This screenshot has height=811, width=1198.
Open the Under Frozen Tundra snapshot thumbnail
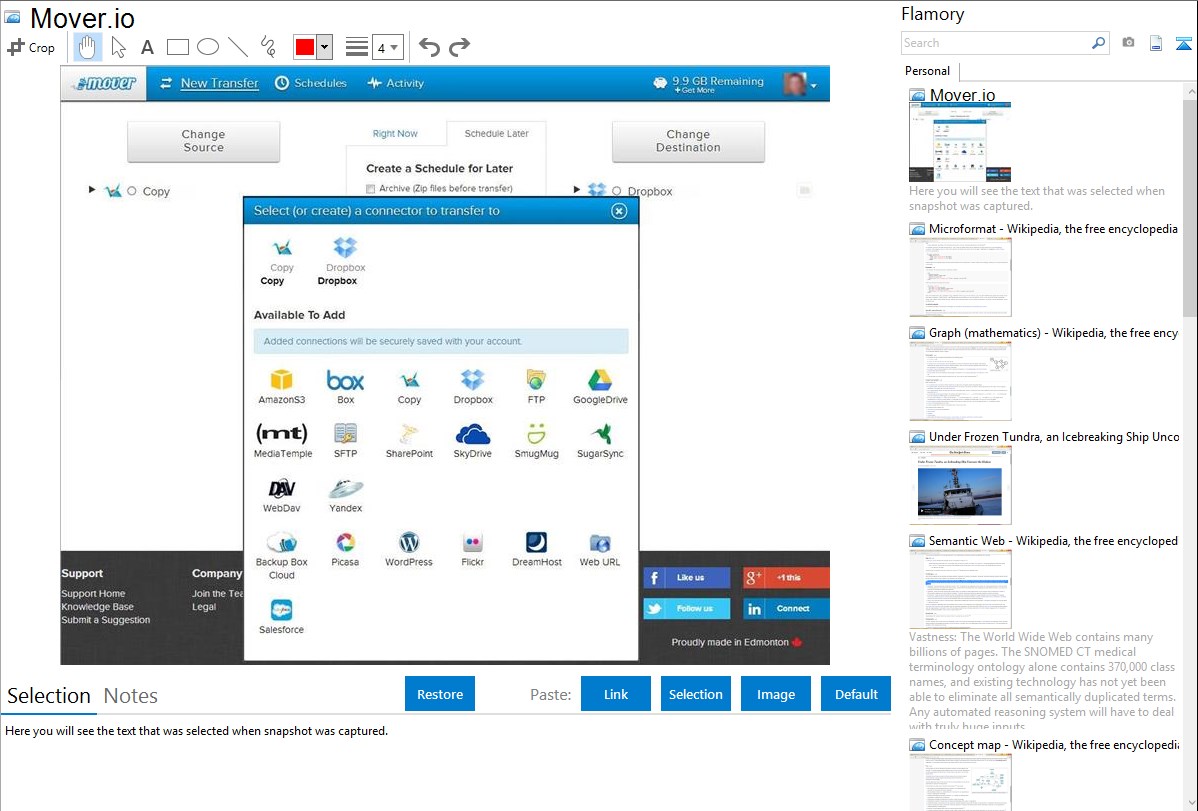960,485
